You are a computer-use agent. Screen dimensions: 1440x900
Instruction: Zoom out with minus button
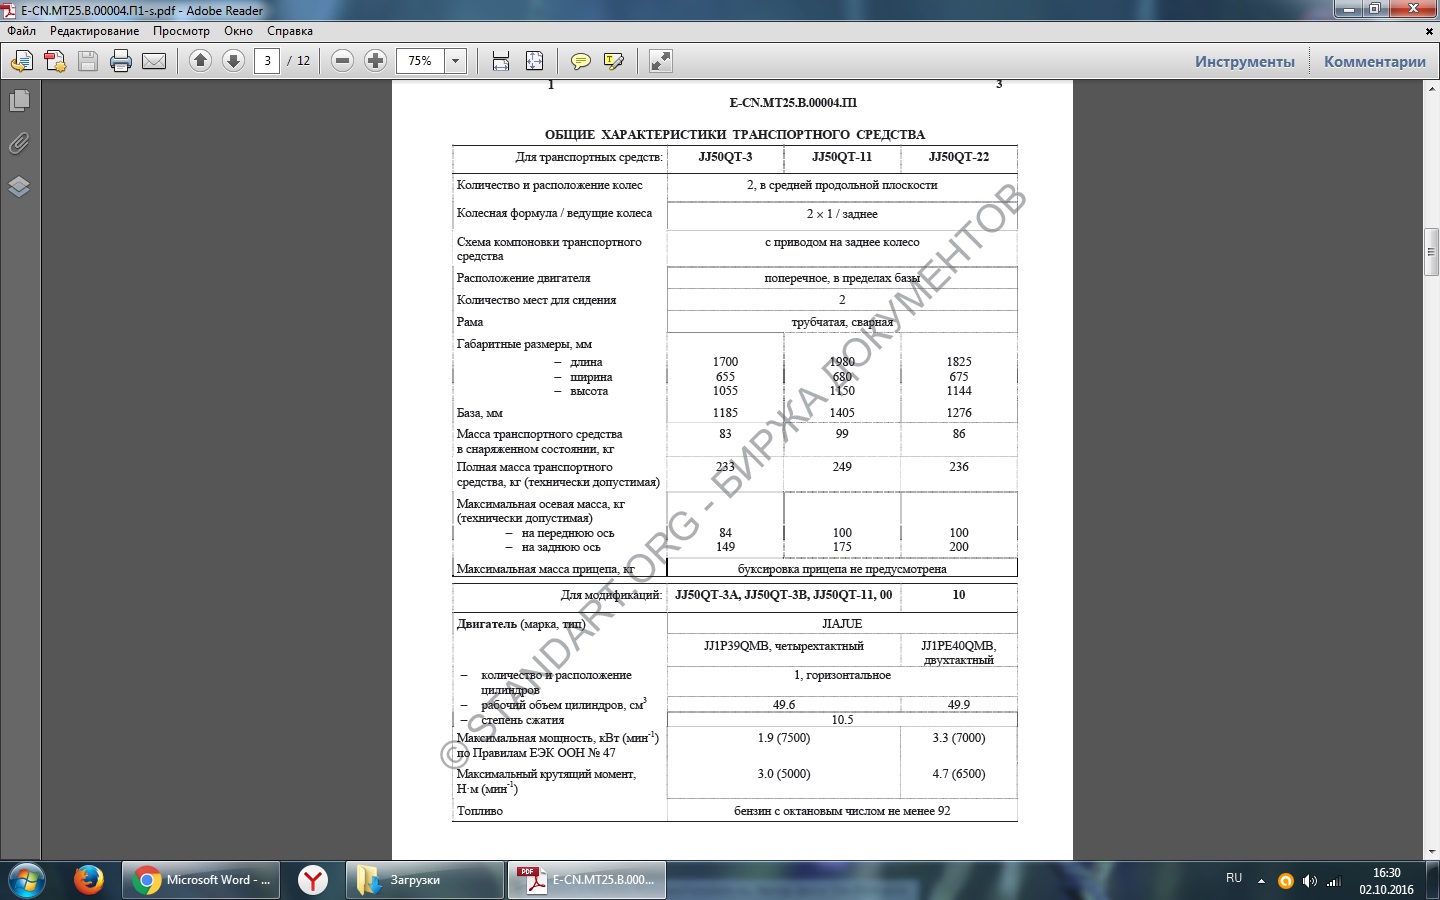click(342, 61)
